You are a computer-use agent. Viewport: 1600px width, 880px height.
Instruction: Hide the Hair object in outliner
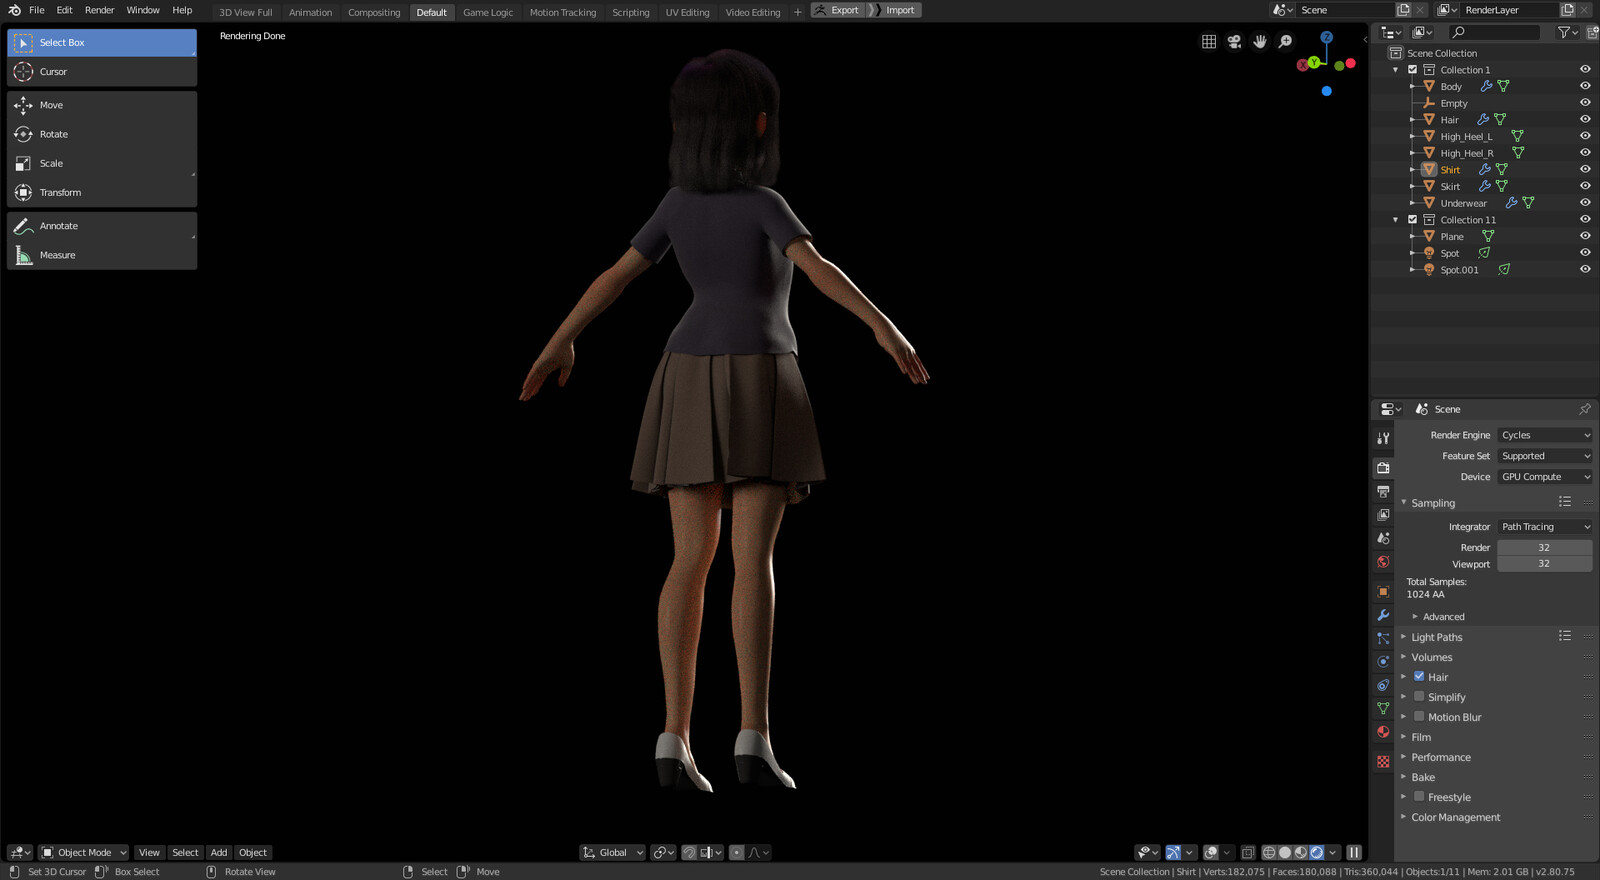point(1585,119)
